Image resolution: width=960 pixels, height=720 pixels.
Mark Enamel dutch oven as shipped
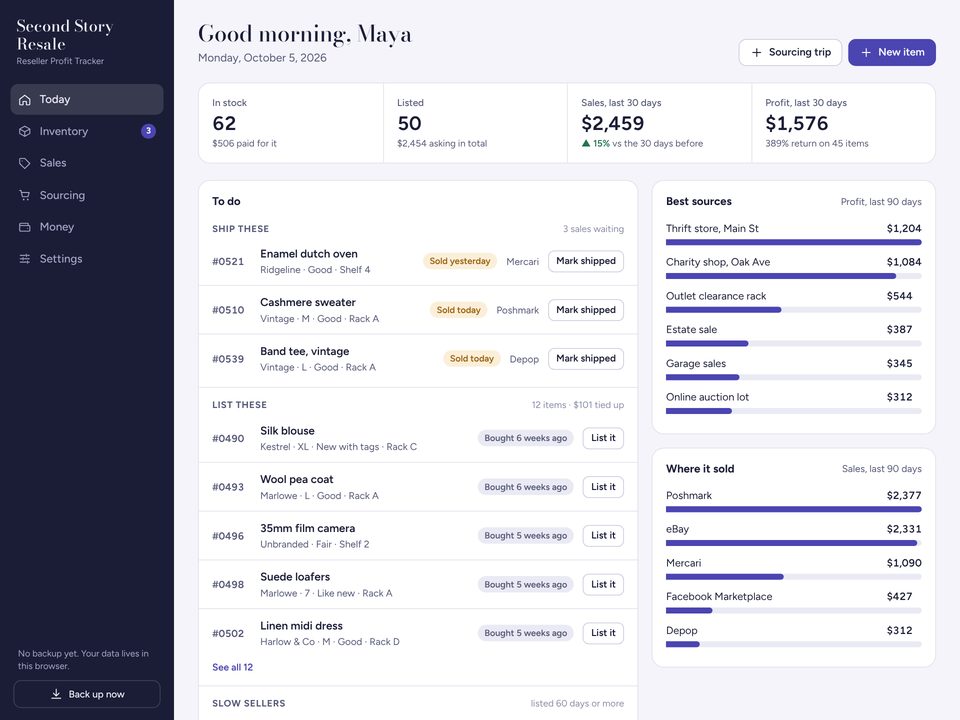(x=585, y=261)
